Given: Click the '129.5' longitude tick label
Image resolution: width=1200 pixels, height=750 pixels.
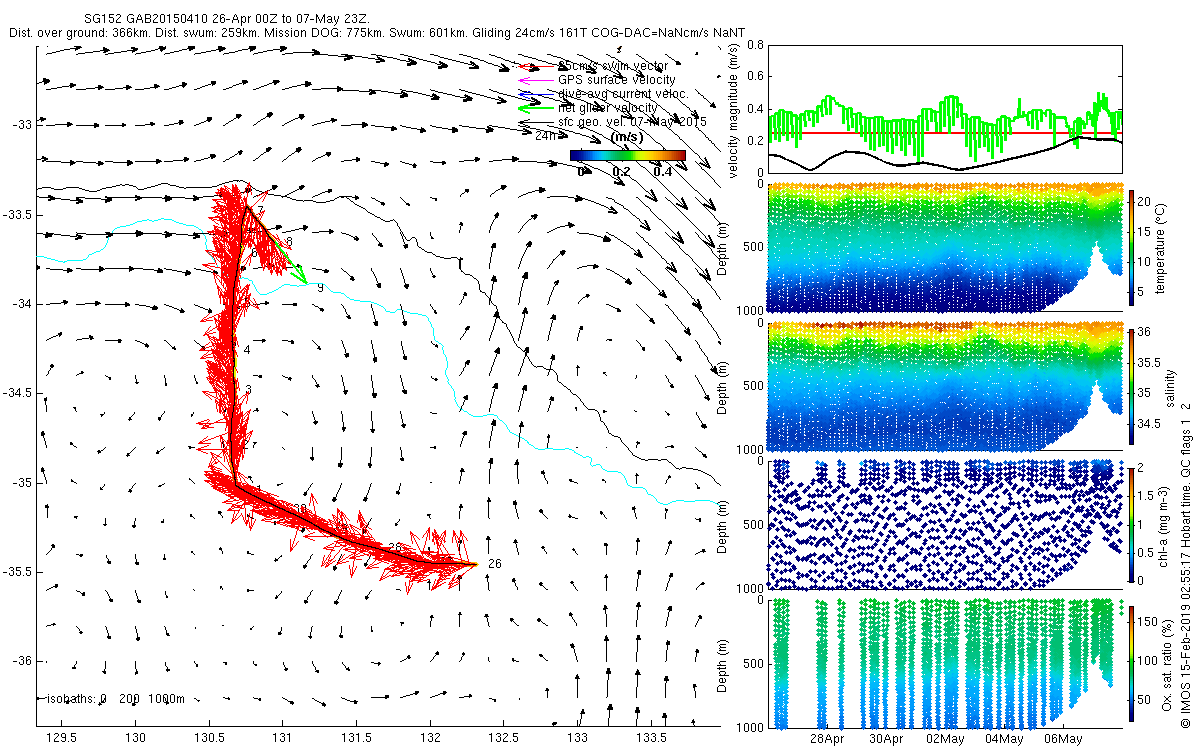Looking at the screenshot, I should [62, 738].
